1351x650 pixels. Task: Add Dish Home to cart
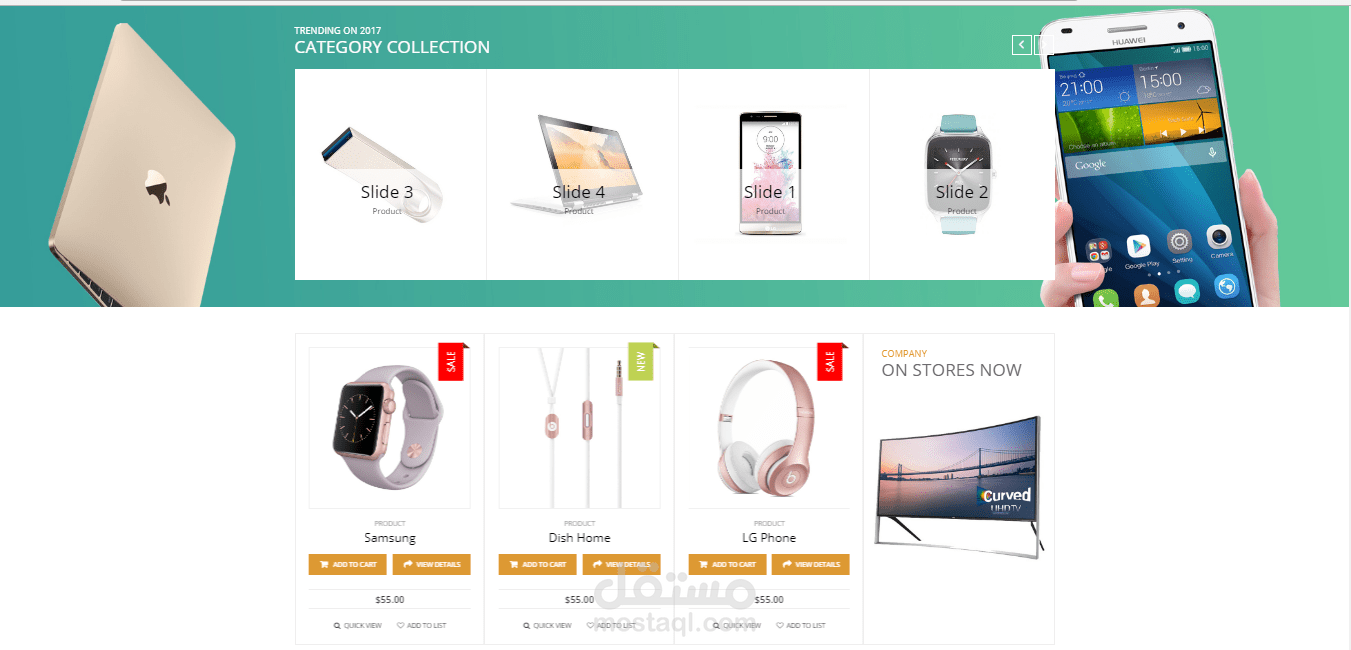[538, 564]
